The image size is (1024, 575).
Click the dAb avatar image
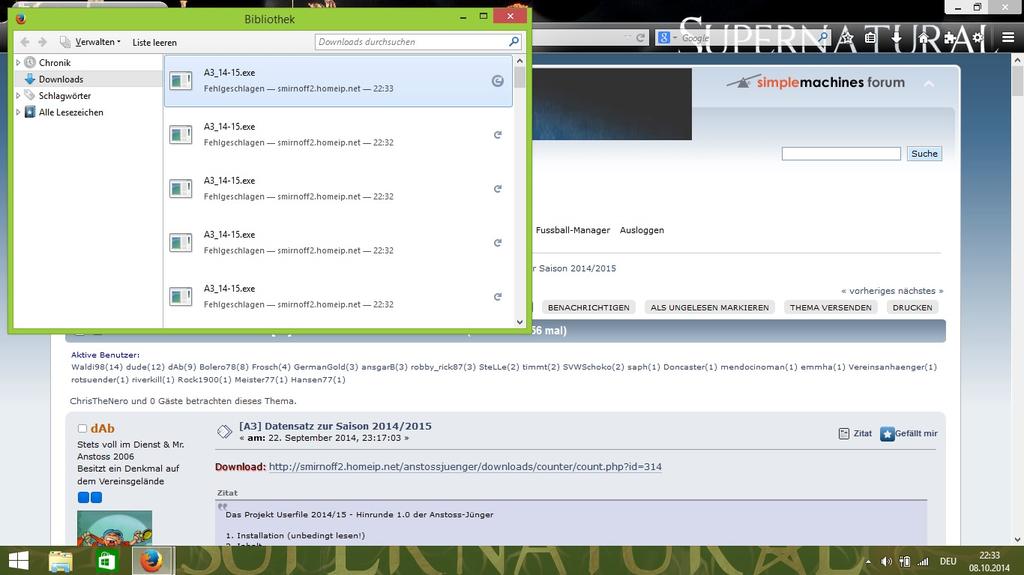[x=114, y=528]
